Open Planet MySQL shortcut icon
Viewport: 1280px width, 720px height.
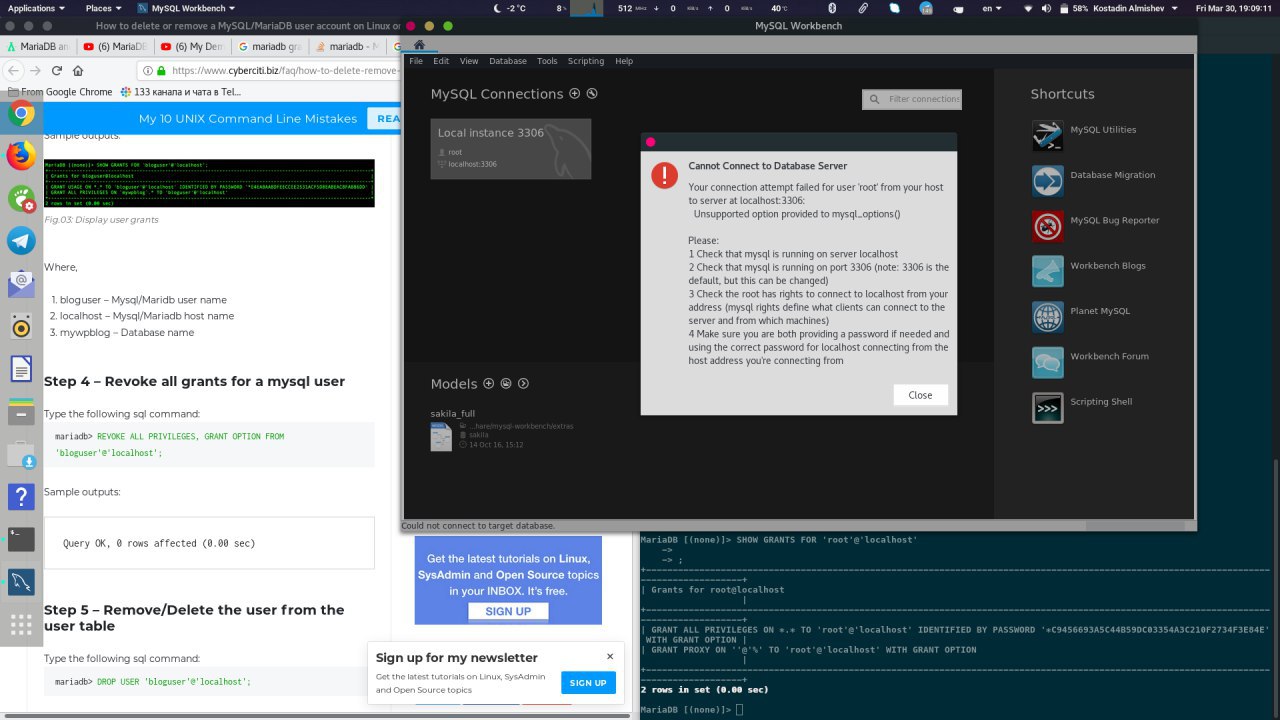[x=1047, y=317]
